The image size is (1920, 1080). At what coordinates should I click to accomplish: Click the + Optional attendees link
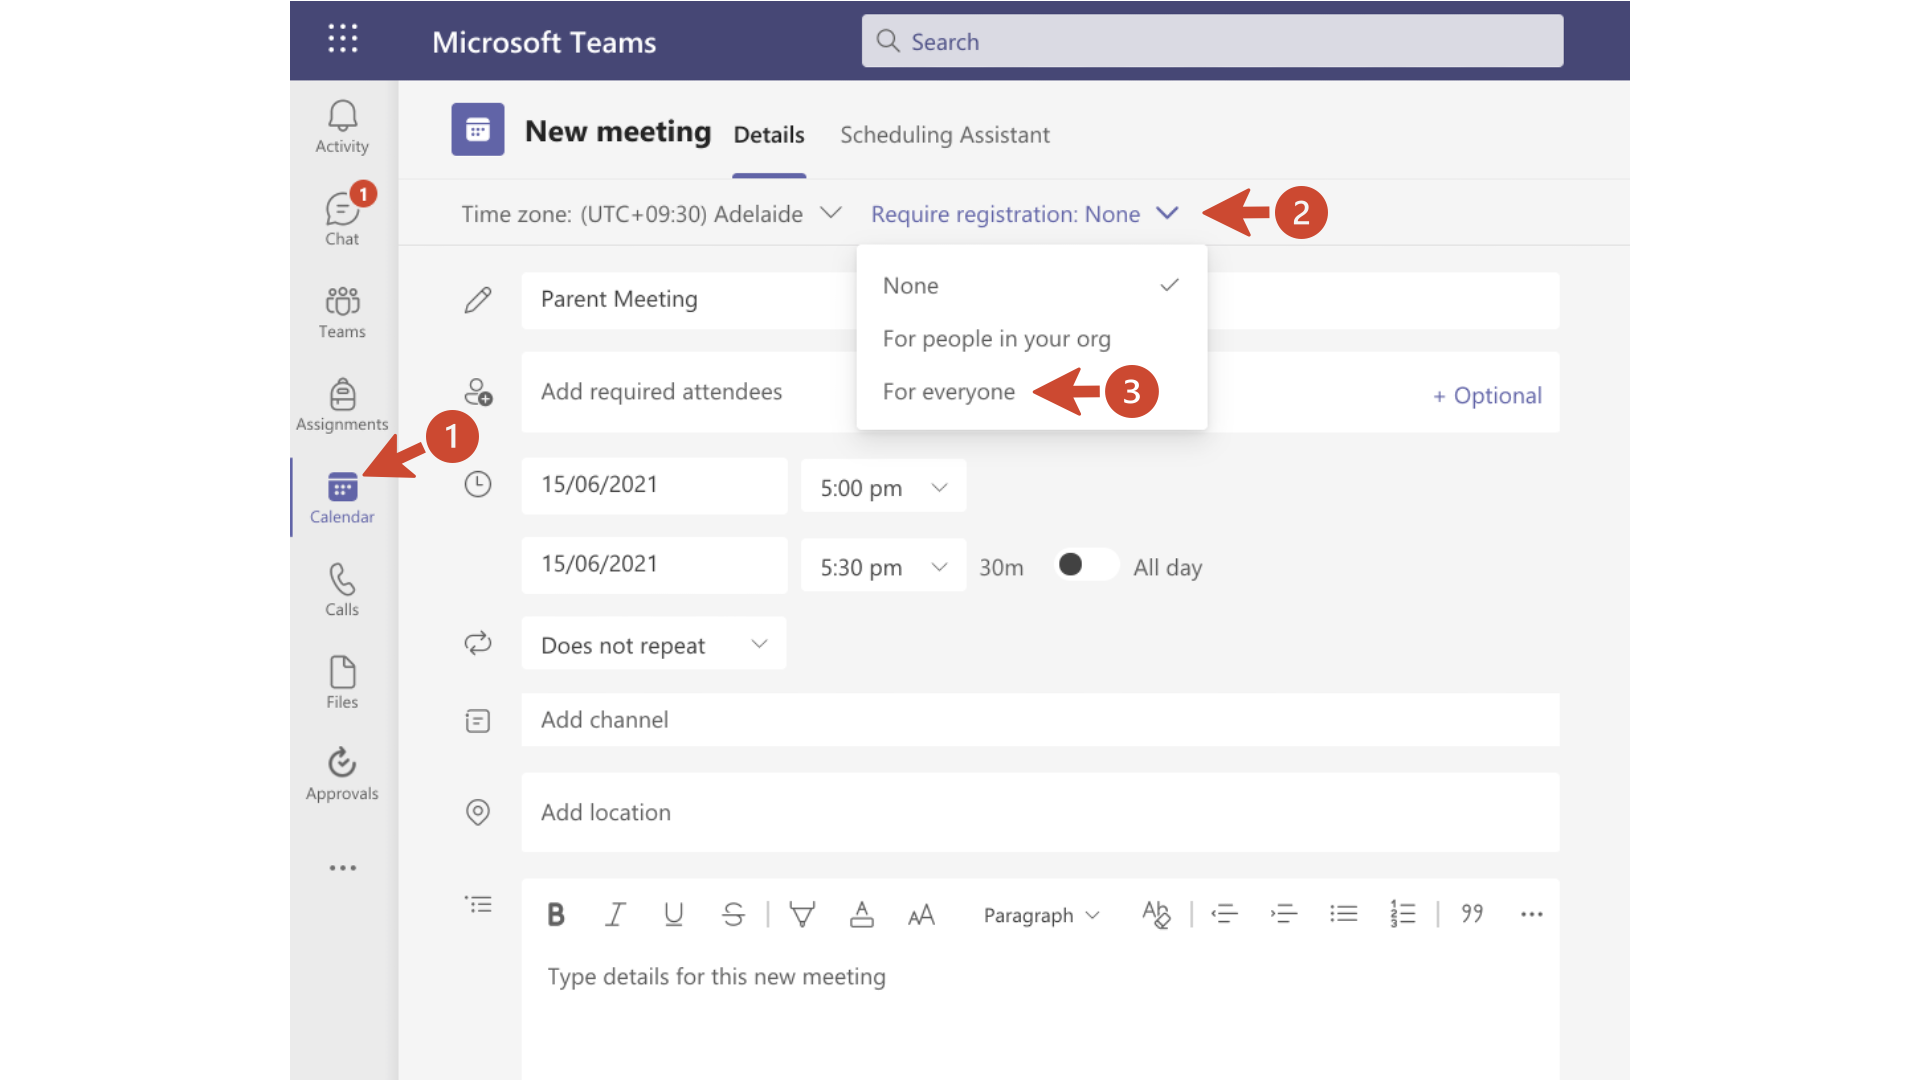pos(1487,395)
